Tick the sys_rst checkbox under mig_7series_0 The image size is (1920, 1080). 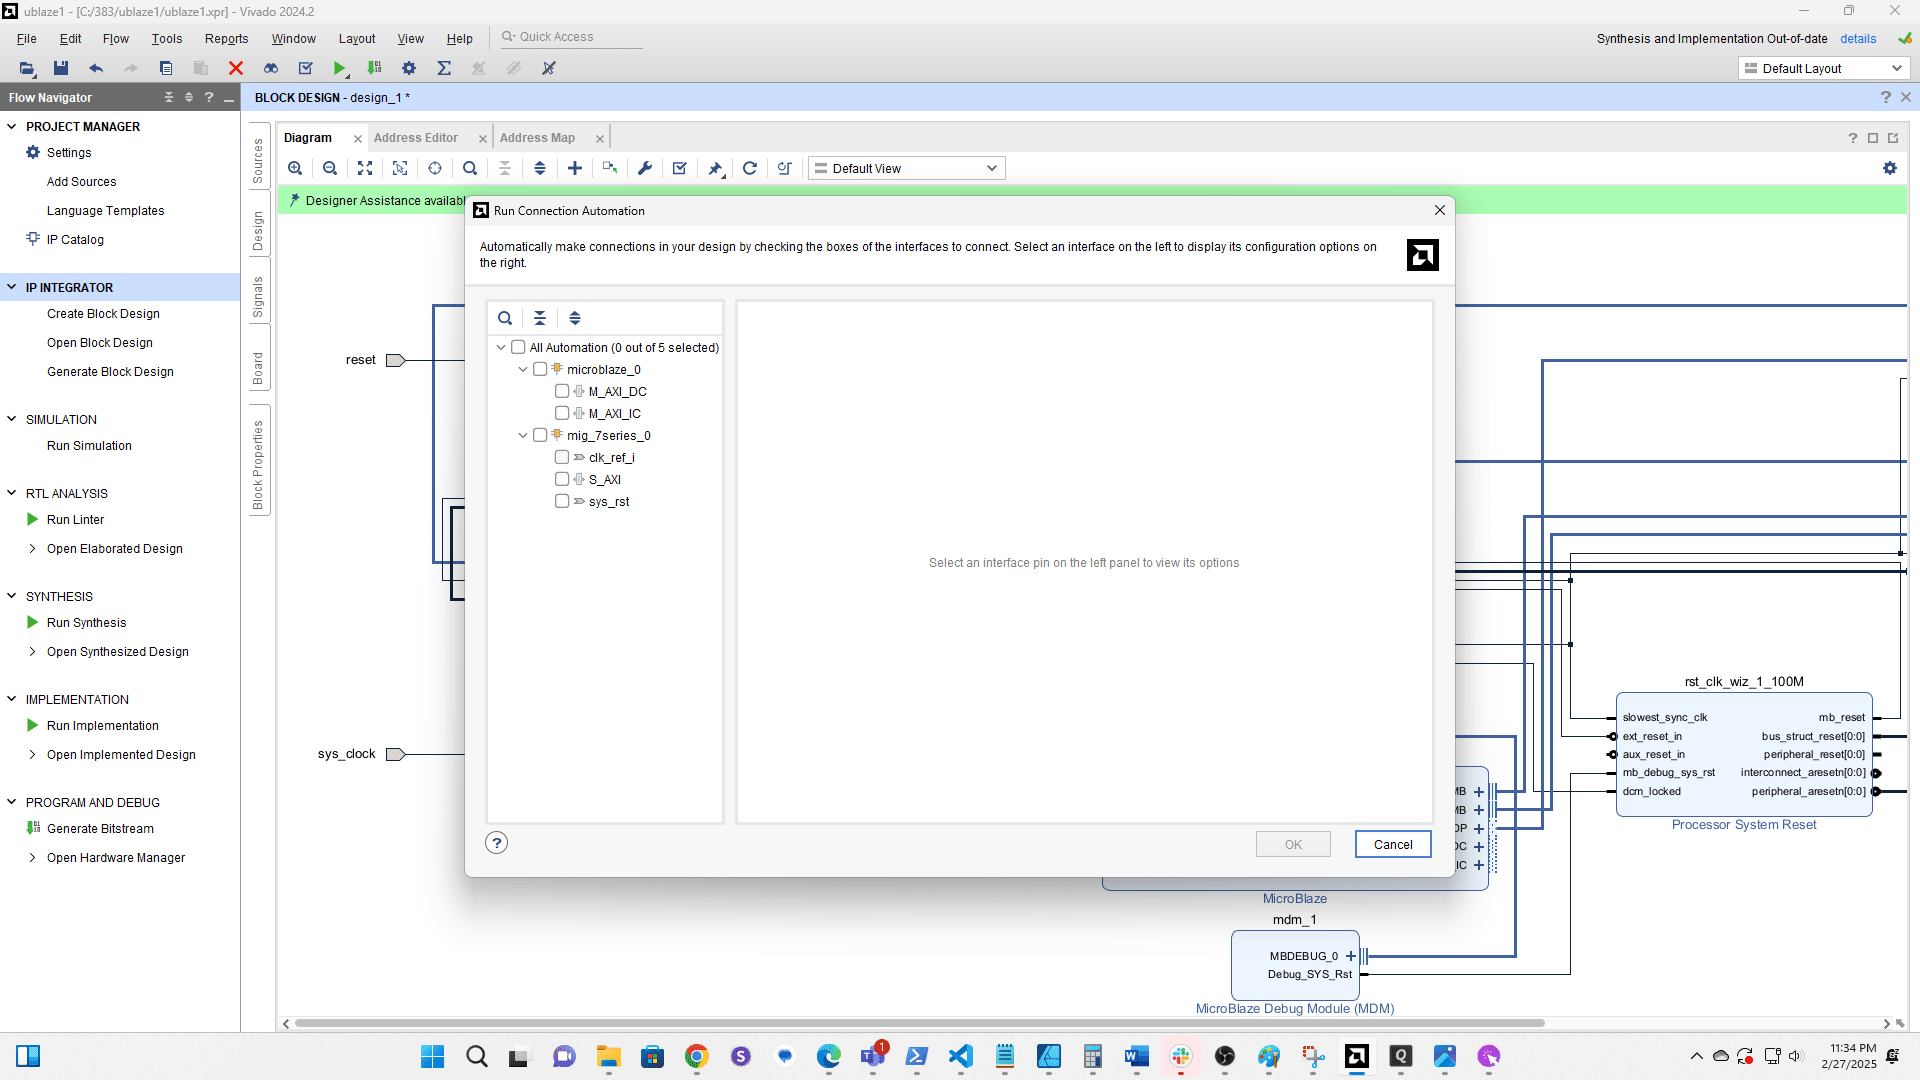tap(562, 501)
